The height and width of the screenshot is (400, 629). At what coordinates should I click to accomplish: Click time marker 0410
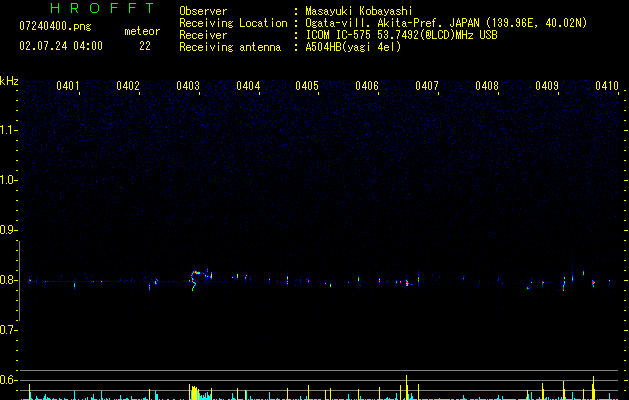(x=607, y=86)
